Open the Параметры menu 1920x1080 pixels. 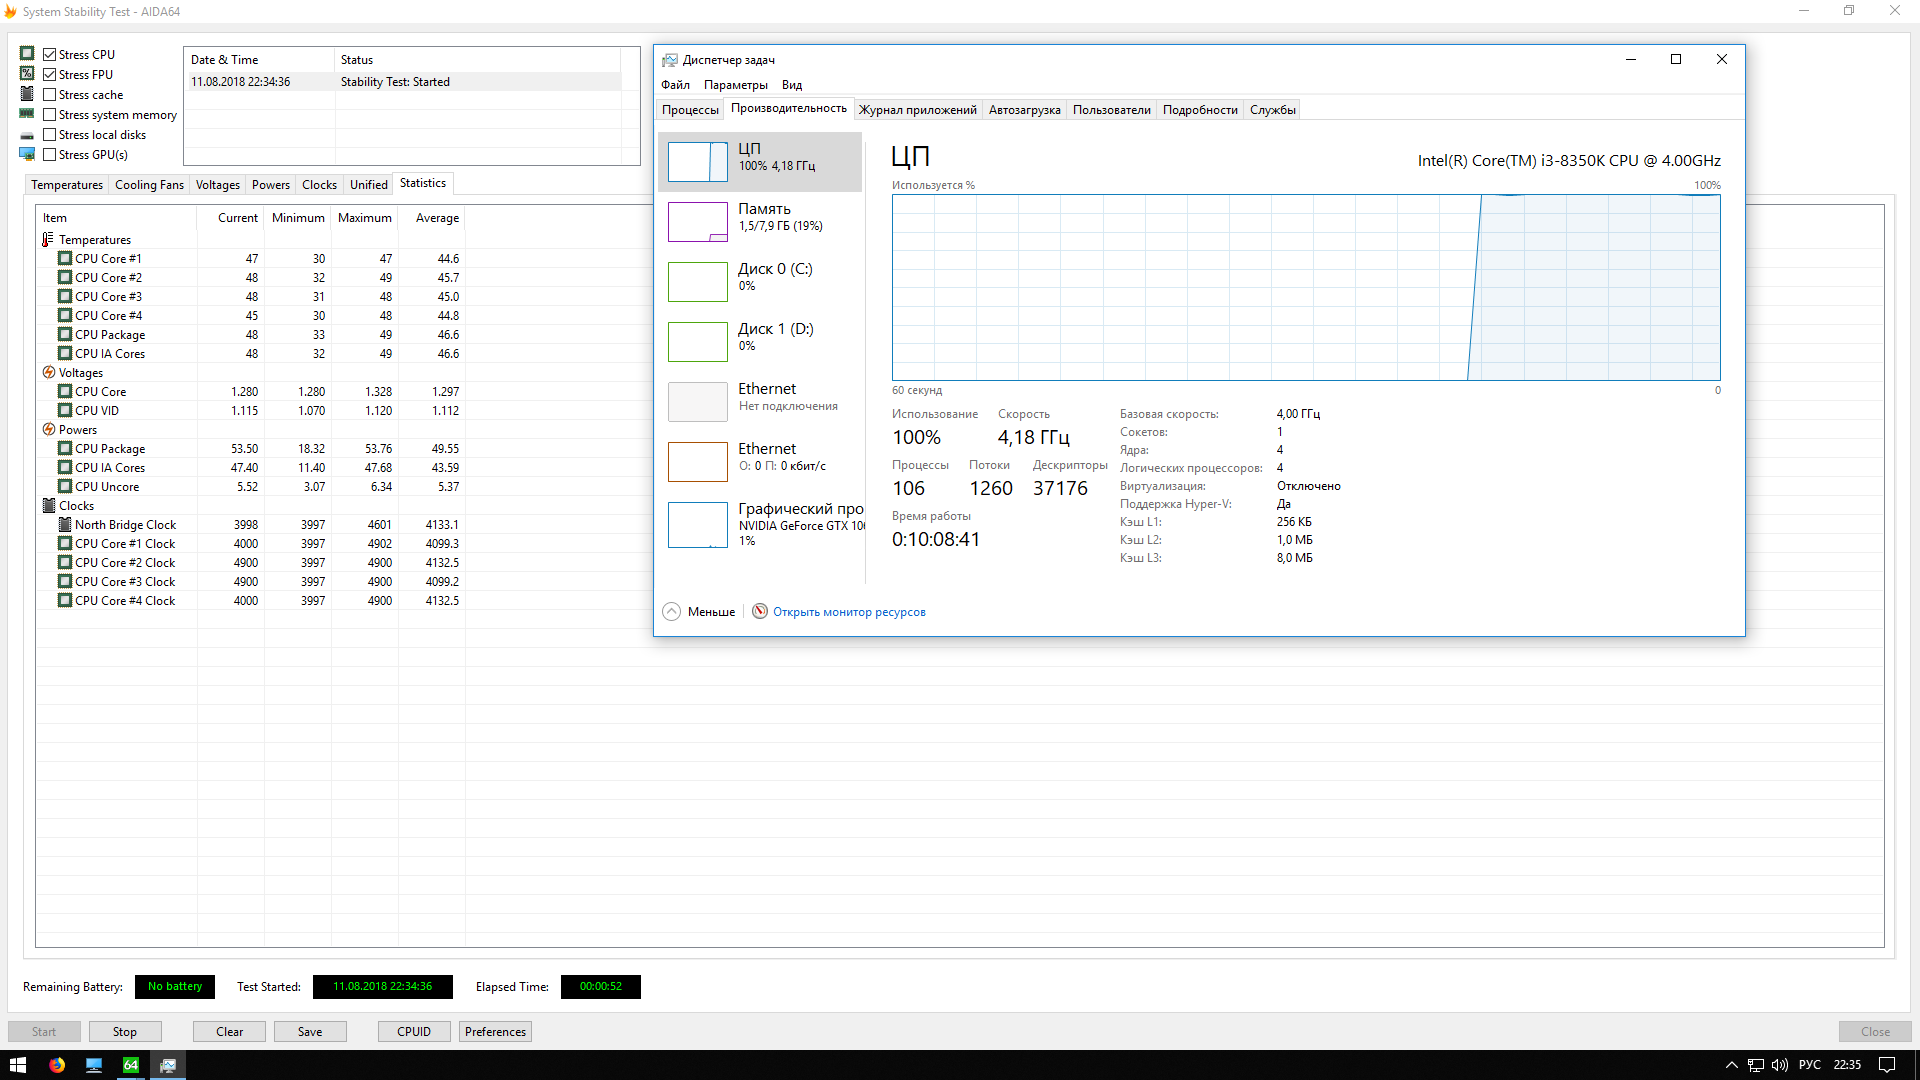735,85
